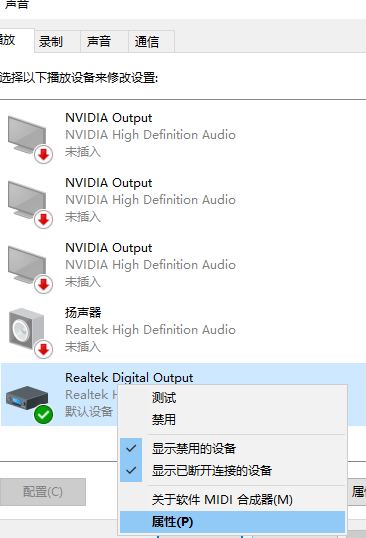Select third NVIDIA Output device name text
The image size is (366, 538).
point(108,248)
